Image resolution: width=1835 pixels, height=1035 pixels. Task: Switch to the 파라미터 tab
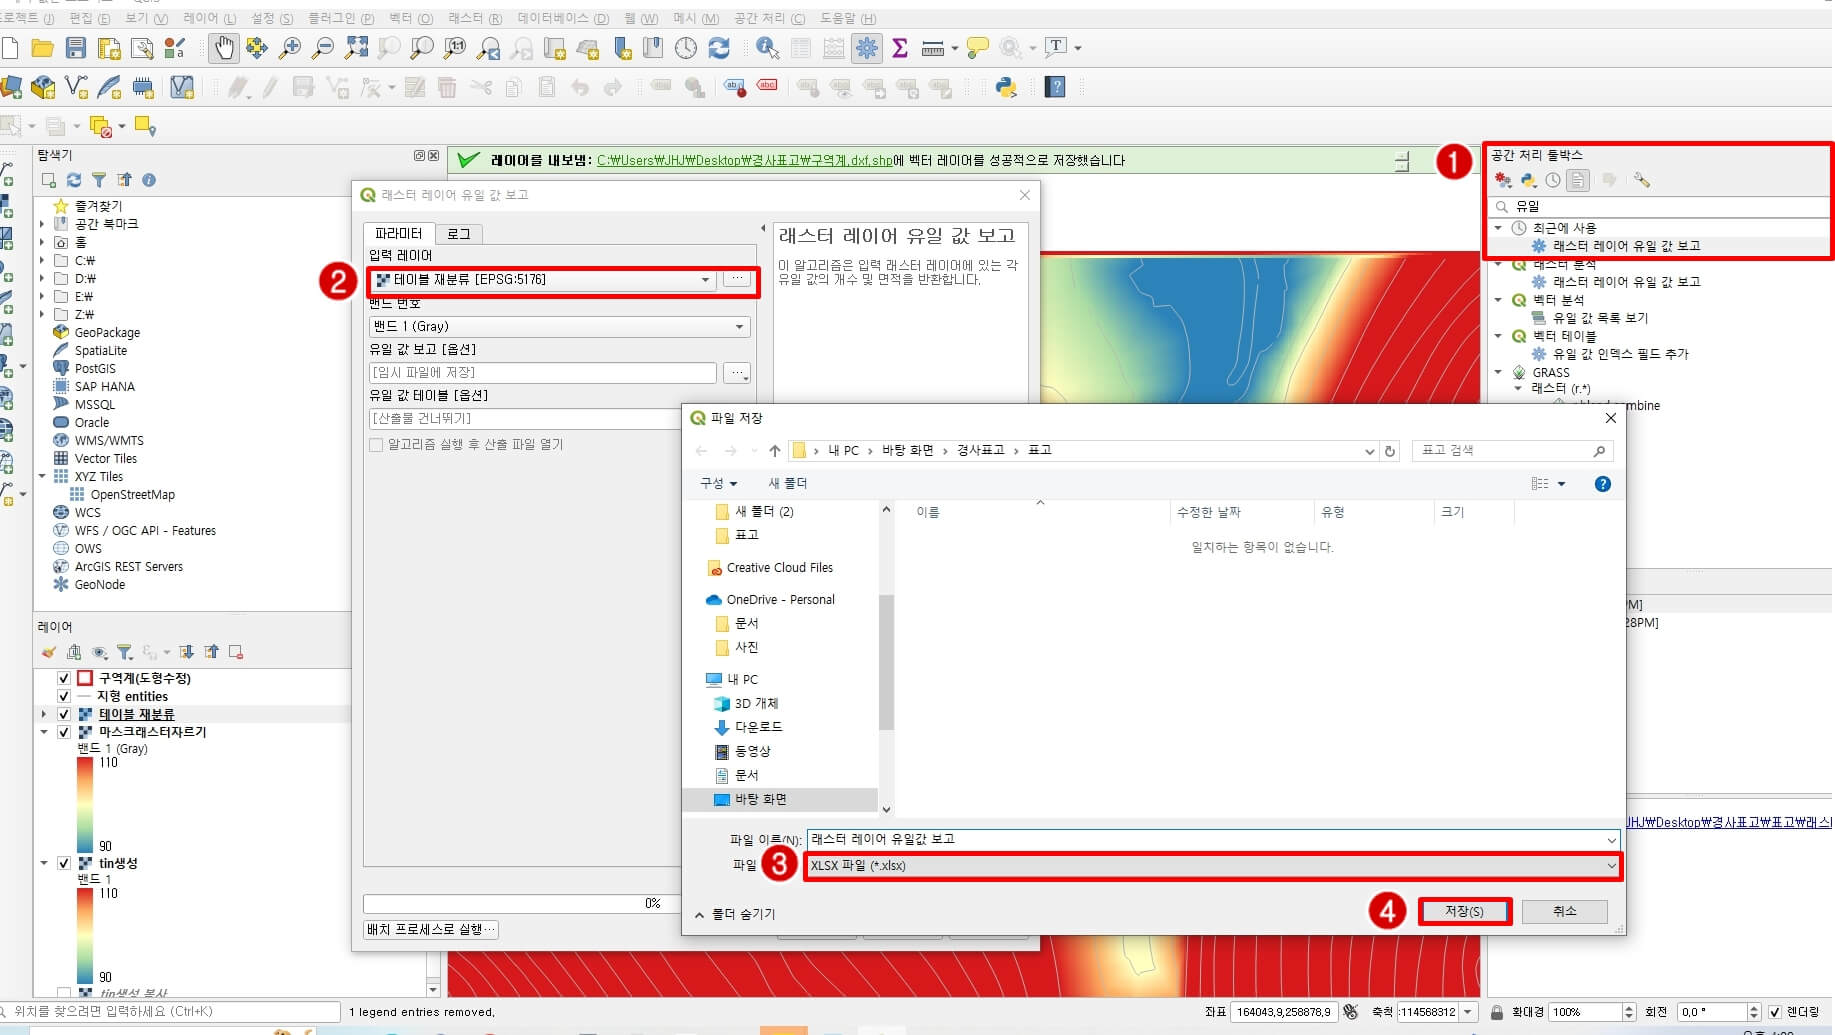[x=399, y=234]
